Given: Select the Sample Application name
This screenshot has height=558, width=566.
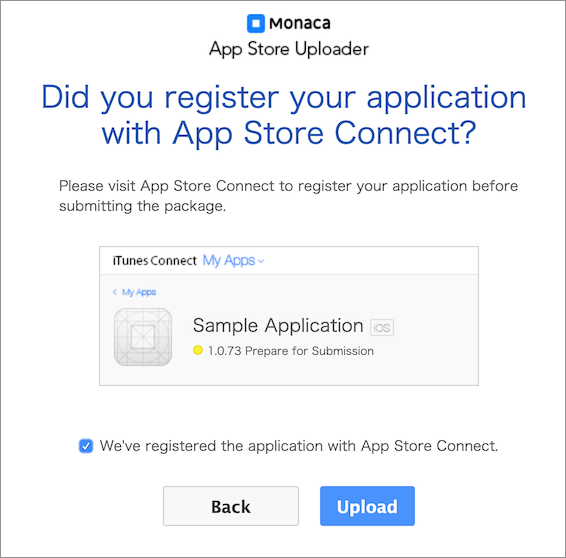Looking at the screenshot, I should [278, 326].
